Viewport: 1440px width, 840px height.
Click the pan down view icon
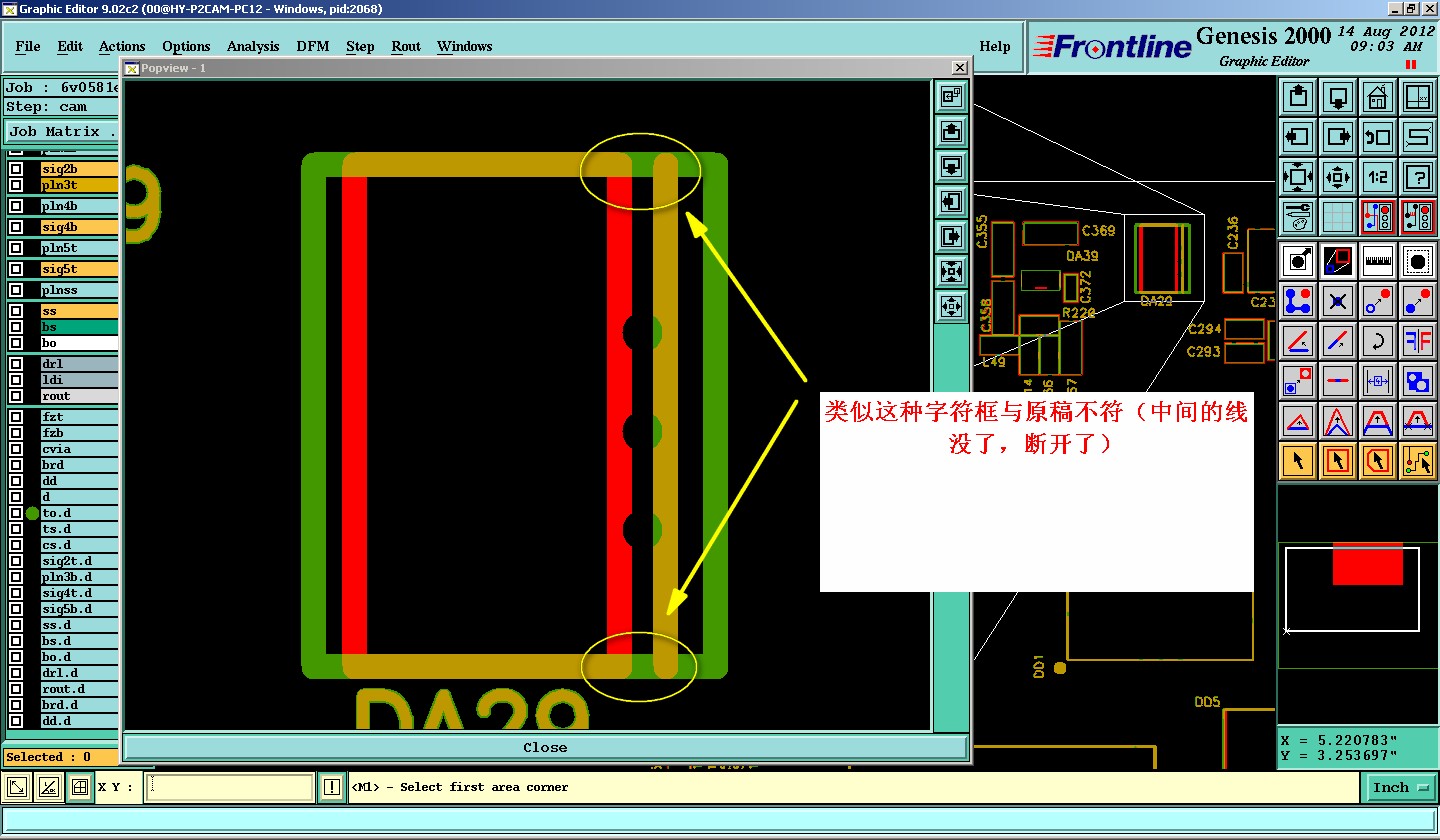(x=1338, y=97)
